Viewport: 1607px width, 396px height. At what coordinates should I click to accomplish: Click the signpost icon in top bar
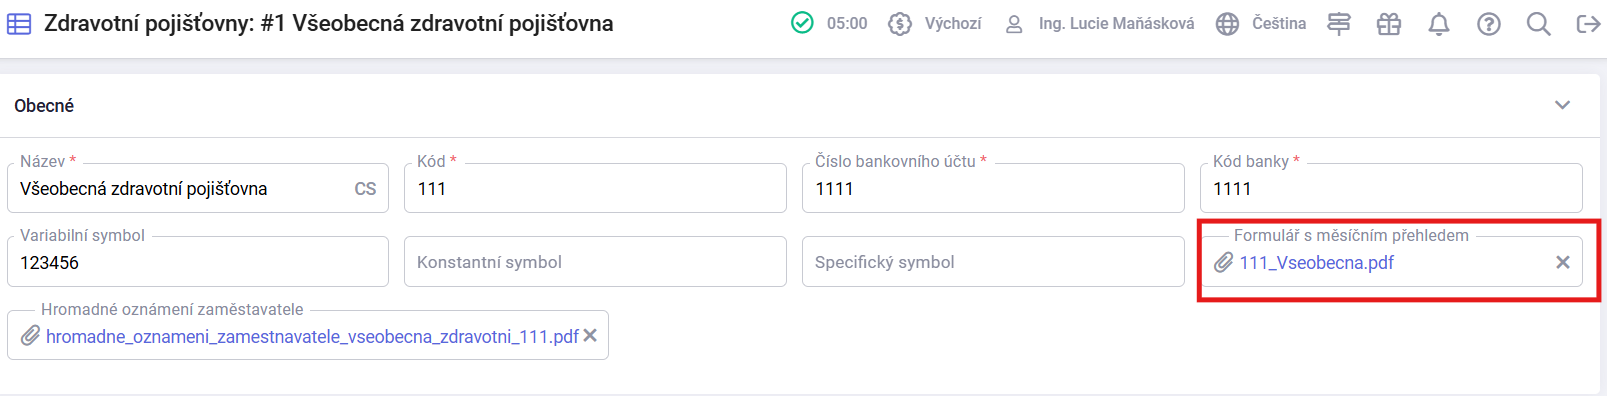click(x=1339, y=24)
